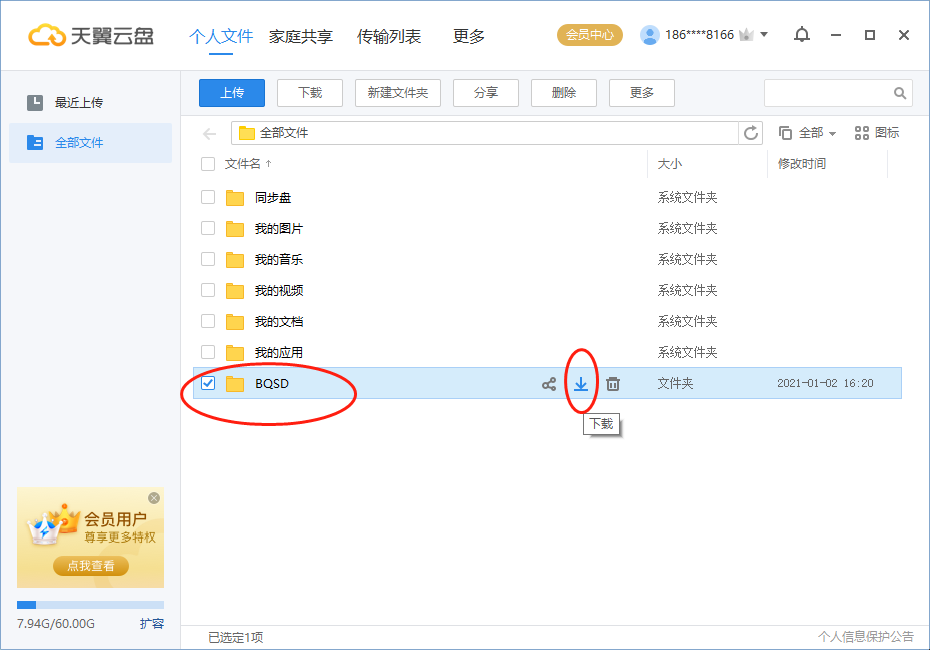
Task: Click the crown membership icon beside the account number
Action: coord(746,35)
